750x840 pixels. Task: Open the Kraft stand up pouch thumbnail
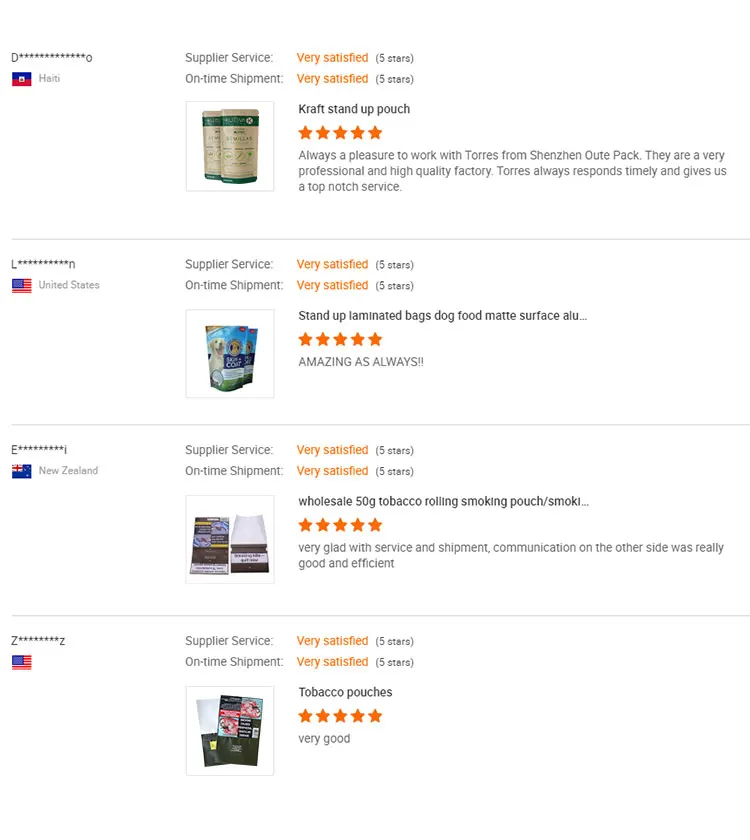click(x=230, y=146)
